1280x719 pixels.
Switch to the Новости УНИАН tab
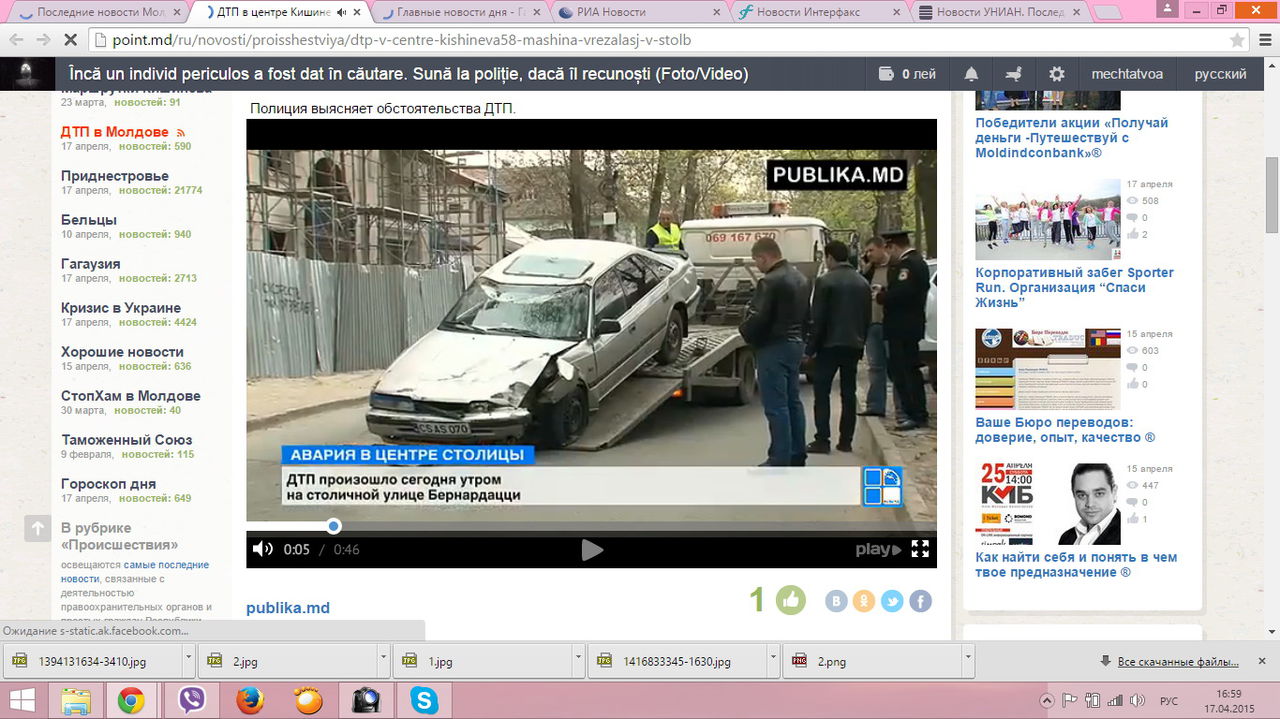pos(998,12)
